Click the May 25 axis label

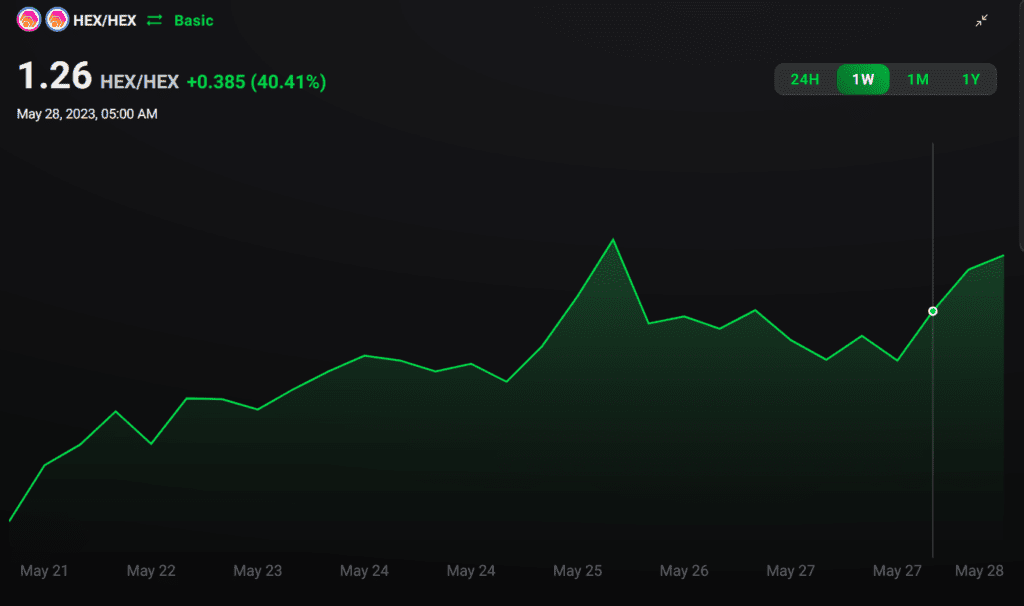[577, 571]
